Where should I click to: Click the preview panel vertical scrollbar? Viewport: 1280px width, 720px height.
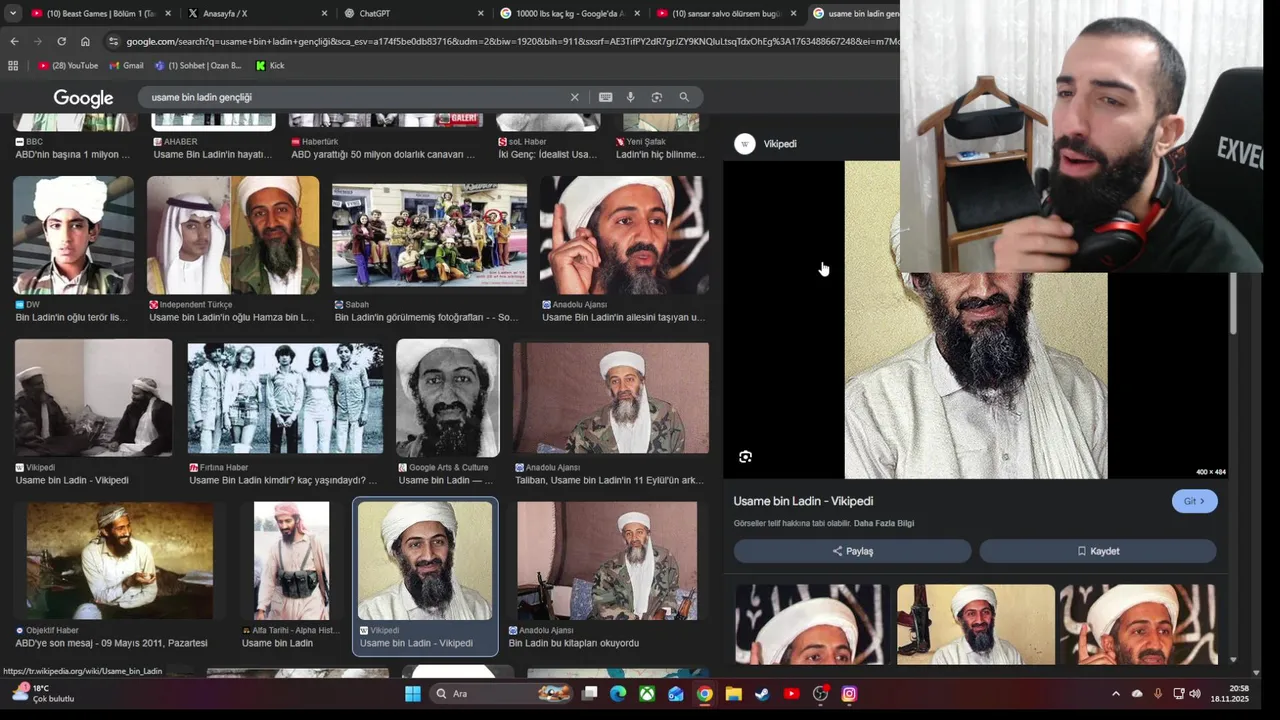point(1233,303)
